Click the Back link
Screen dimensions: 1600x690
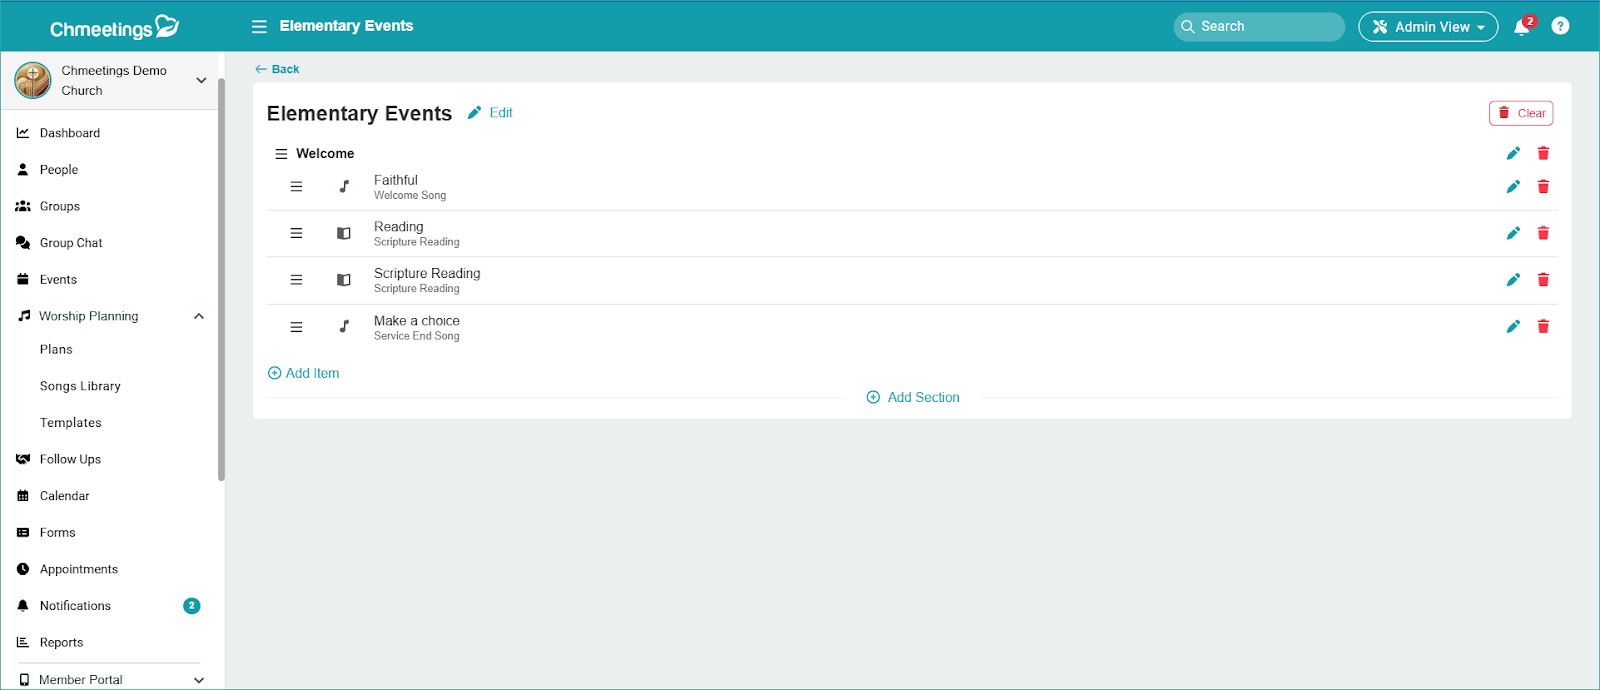click(x=278, y=69)
